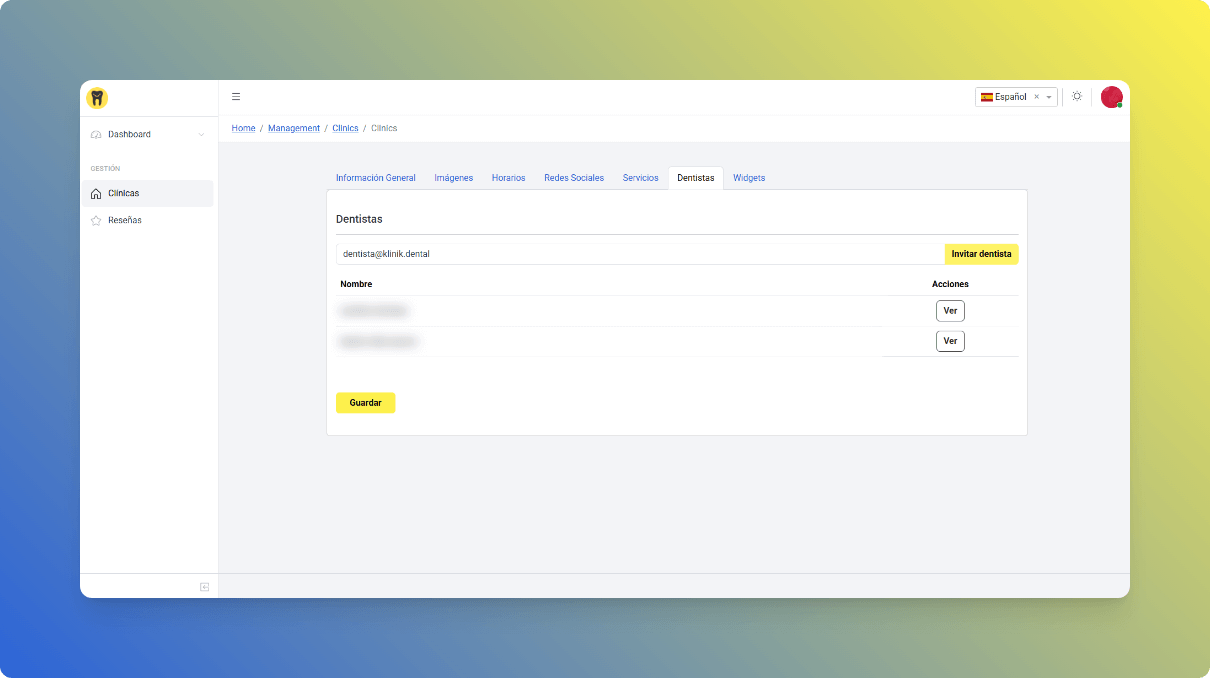This screenshot has height=678, width=1210.
Task: Click the Guardar button
Action: point(365,403)
